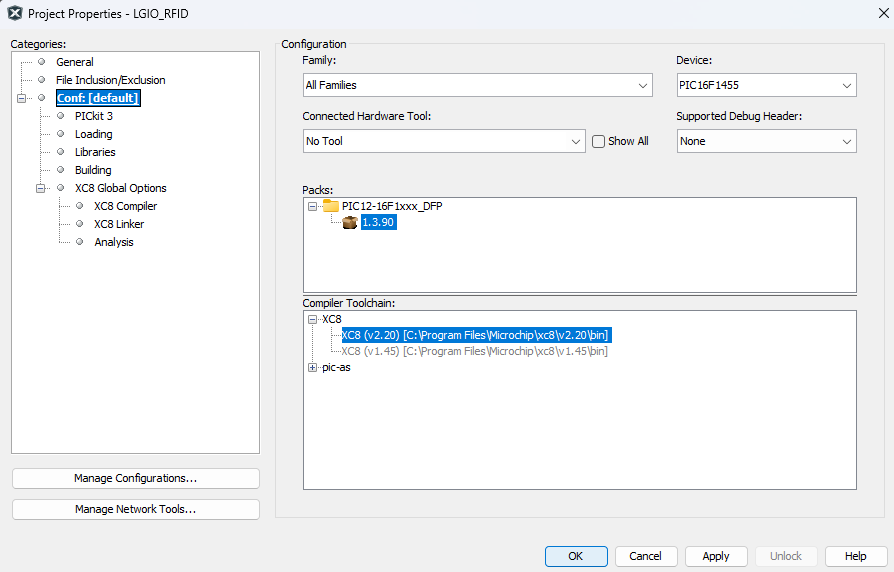Click the Manage Network Tools button
This screenshot has width=894, height=572.
click(135, 510)
